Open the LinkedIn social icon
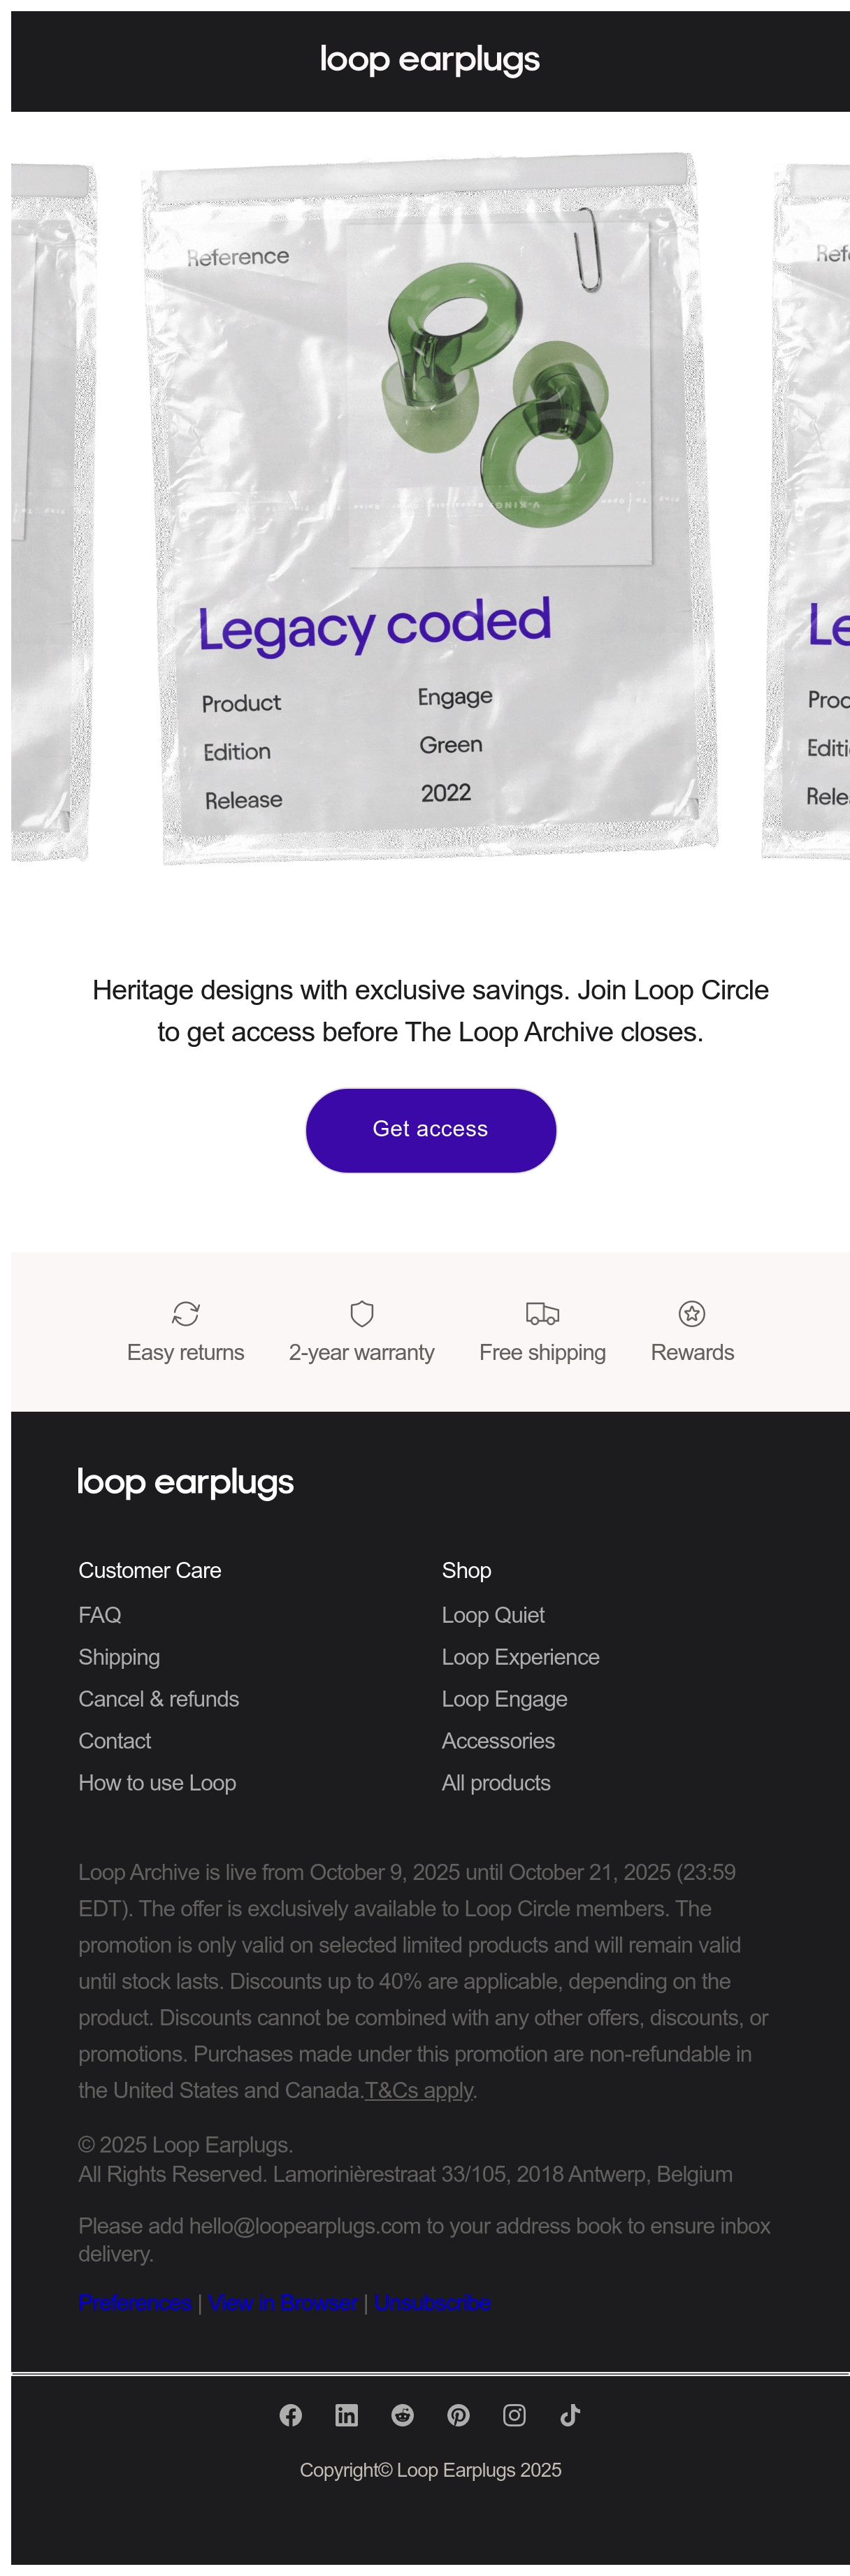 [347, 2415]
